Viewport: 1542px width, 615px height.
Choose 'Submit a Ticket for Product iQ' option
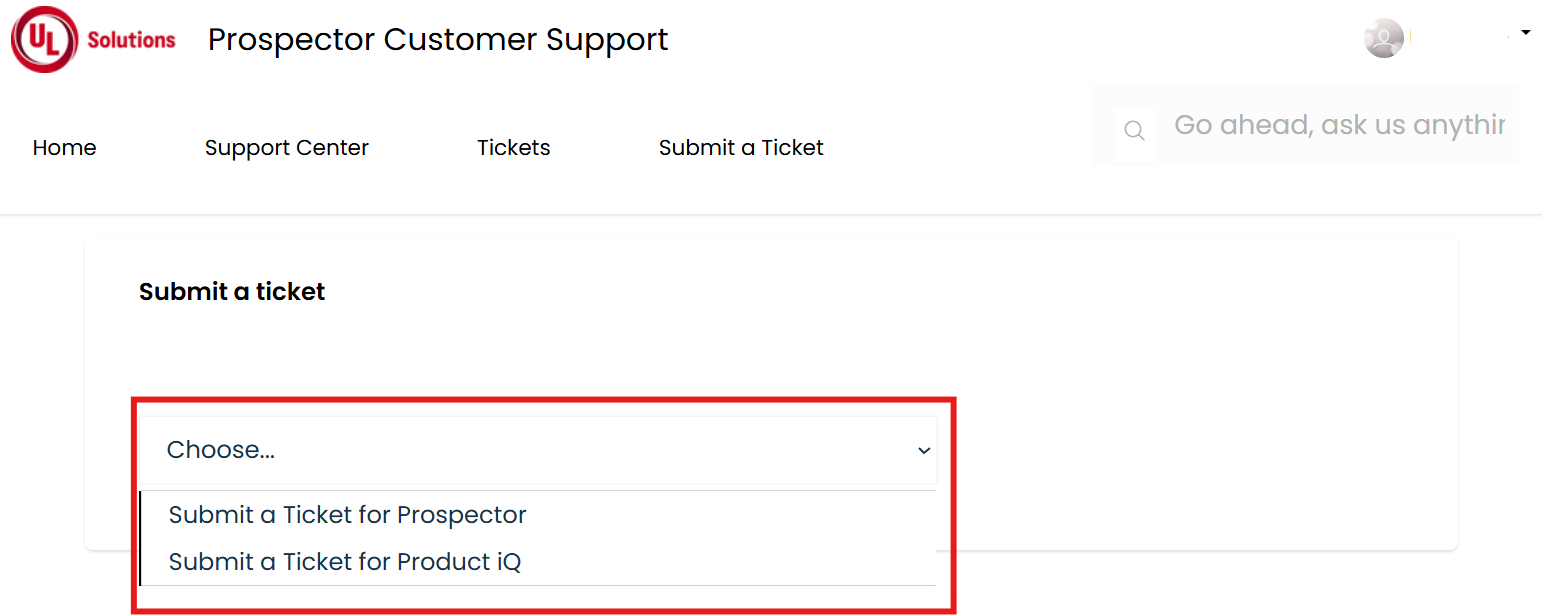538,562
